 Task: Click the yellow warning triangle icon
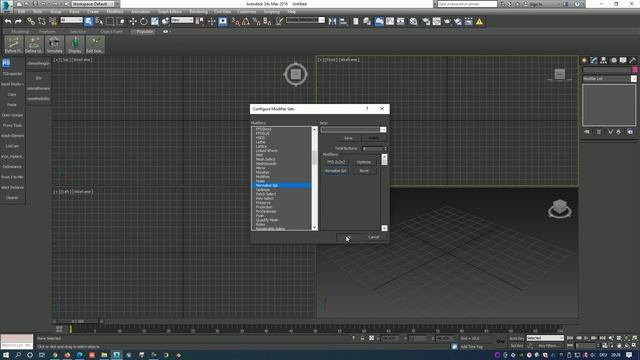pos(479,21)
